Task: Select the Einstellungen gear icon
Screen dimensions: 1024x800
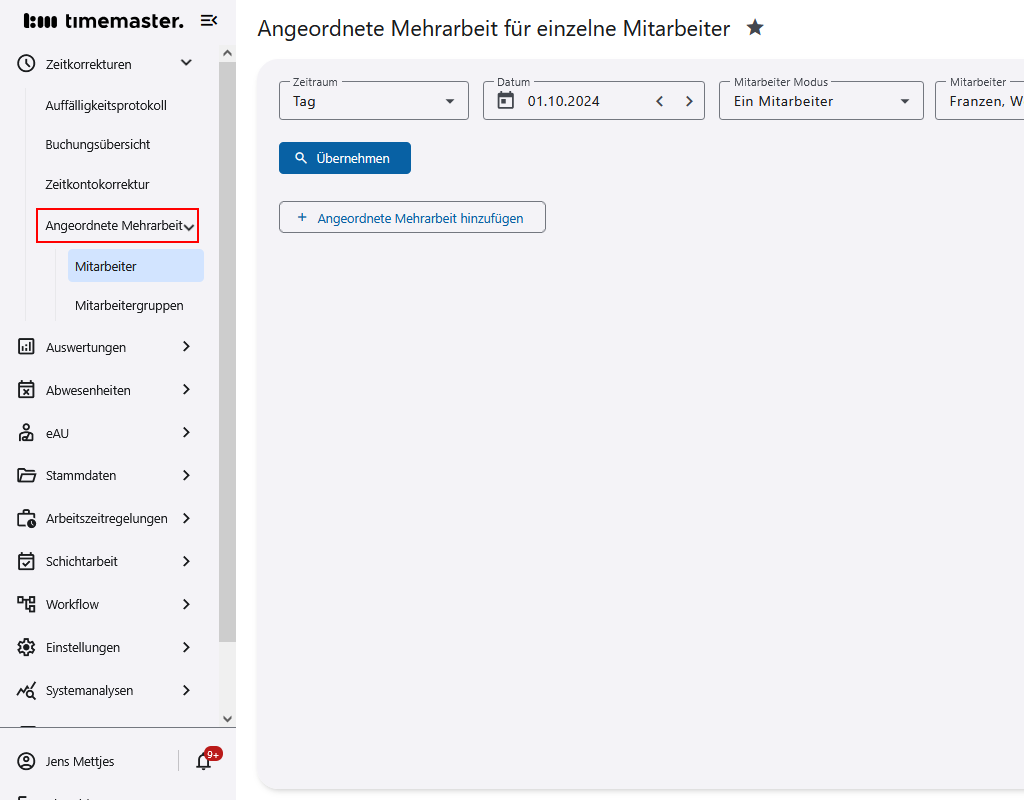Action: (25, 647)
